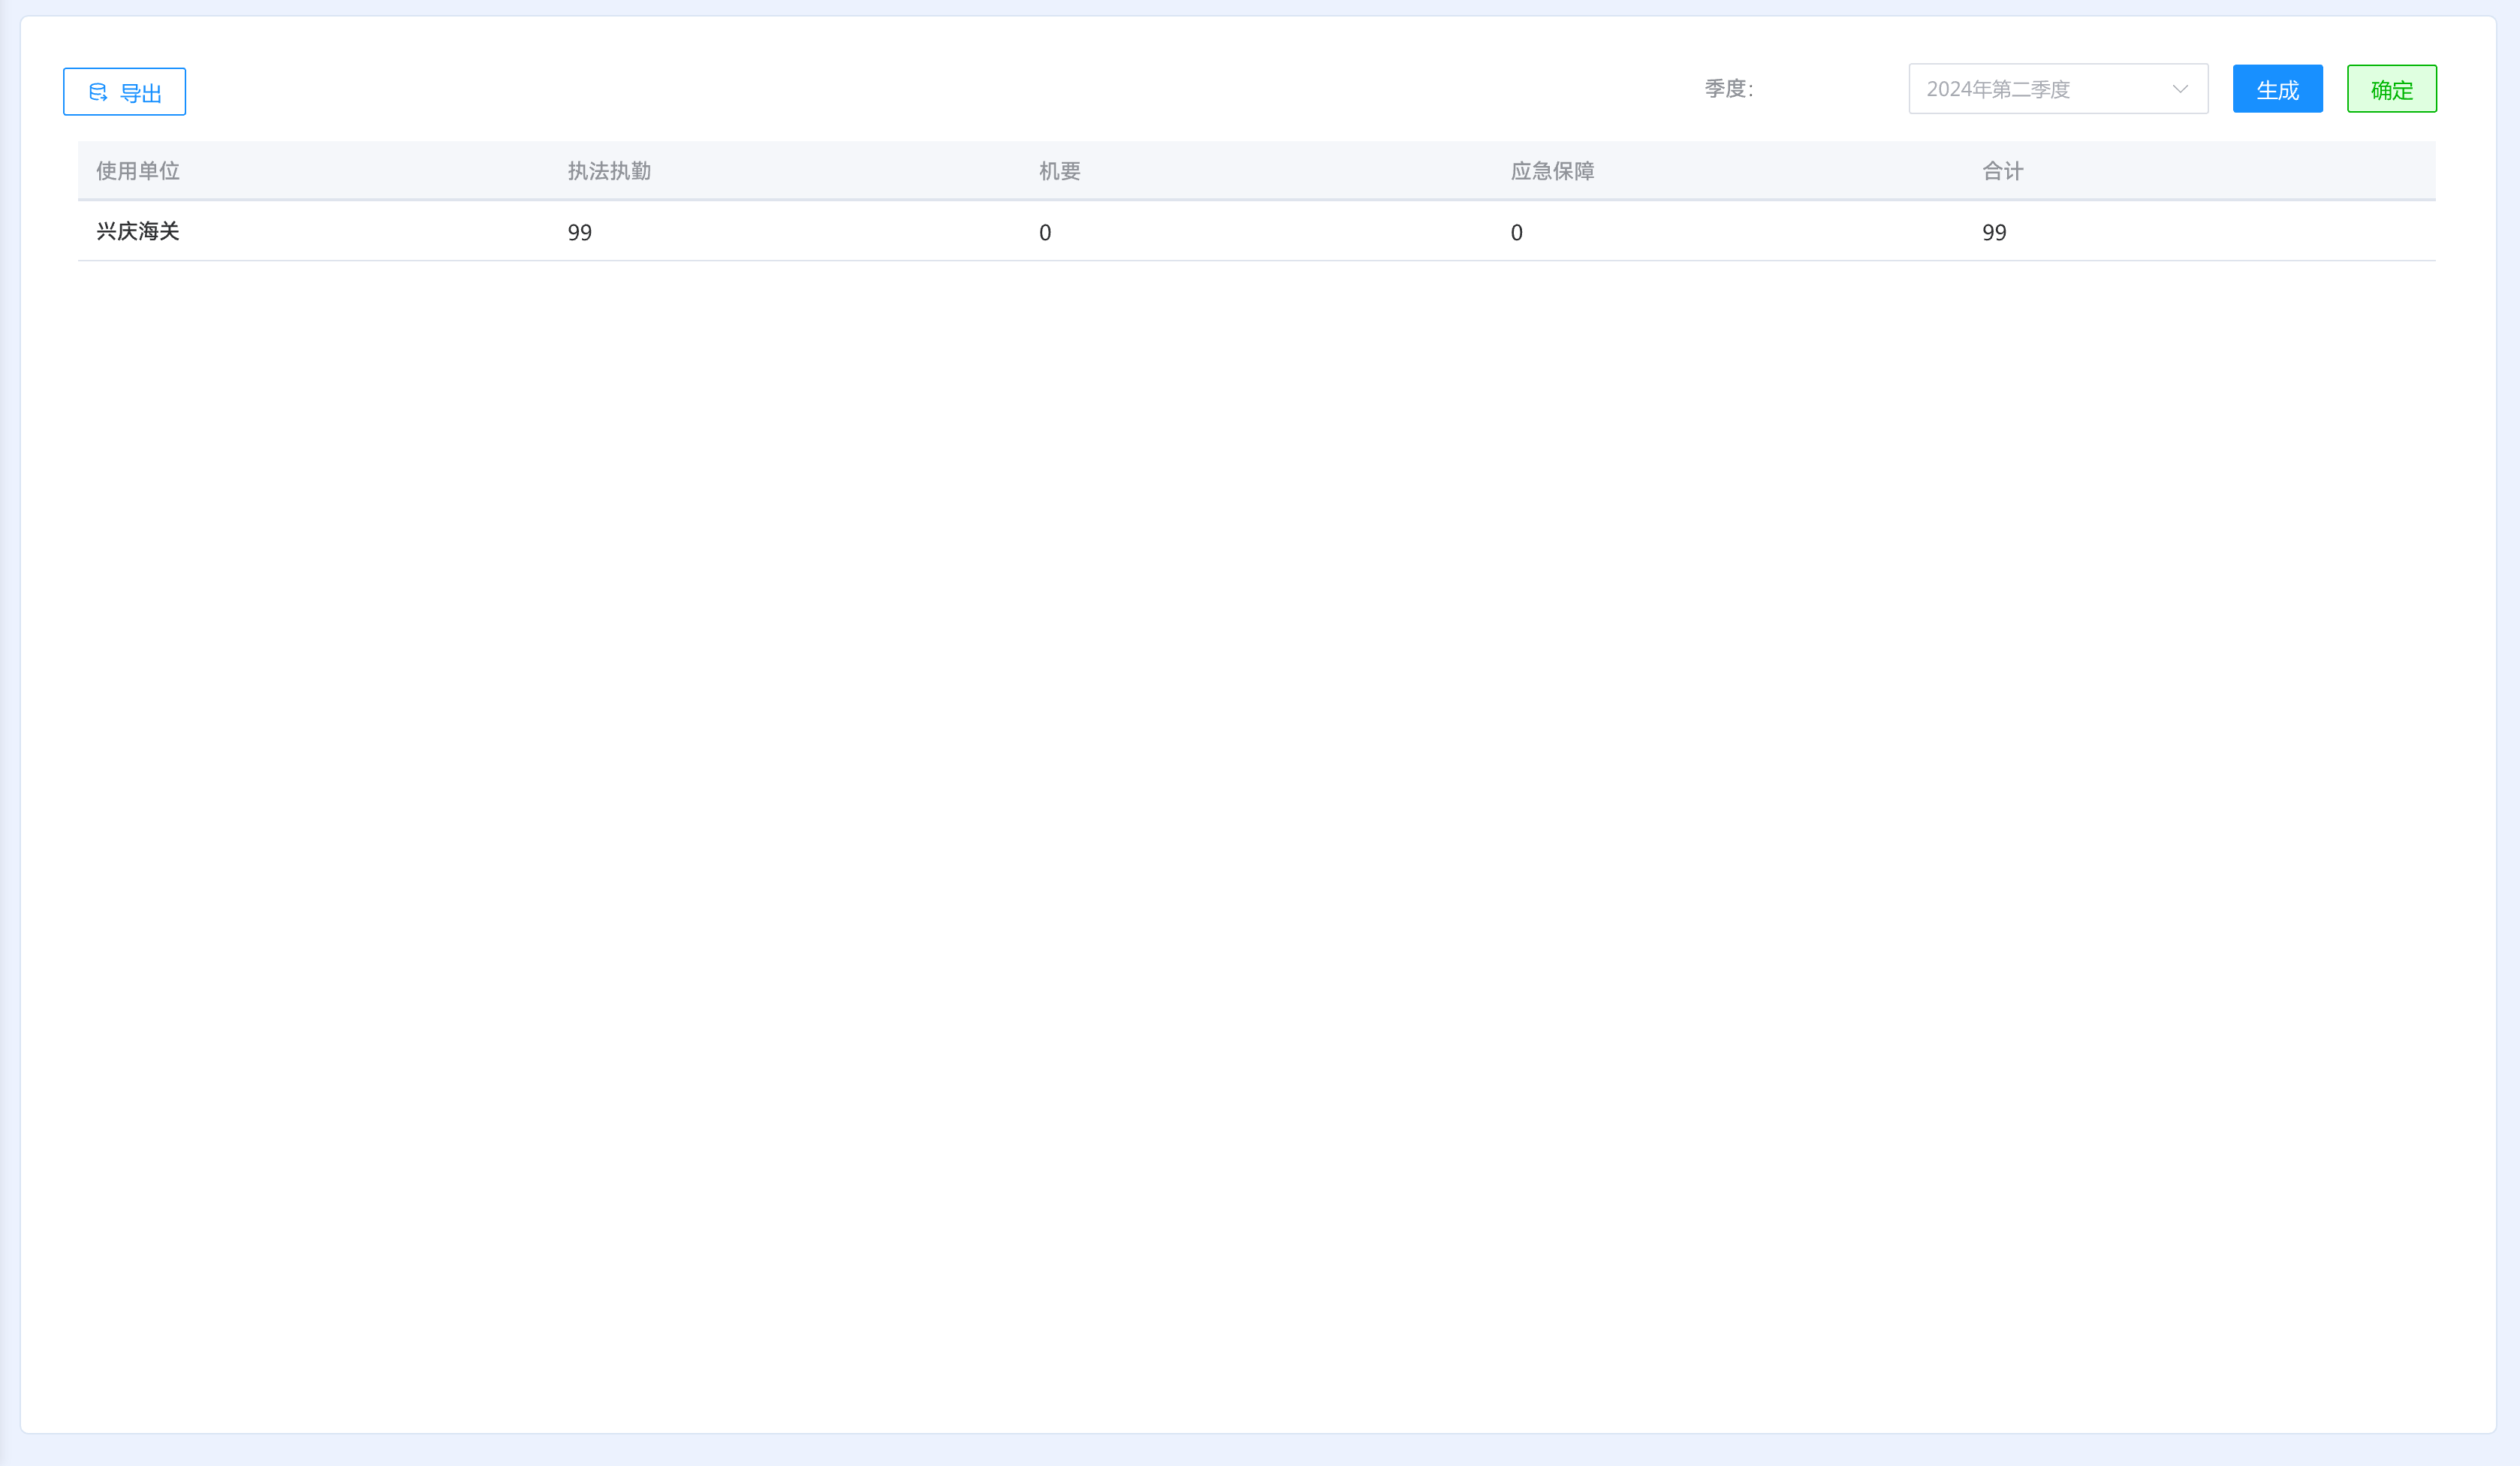The image size is (2520, 1466).
Task: Click the 合计 total 99 cell
Action: pyautogui.click(x=1994, y=233)
